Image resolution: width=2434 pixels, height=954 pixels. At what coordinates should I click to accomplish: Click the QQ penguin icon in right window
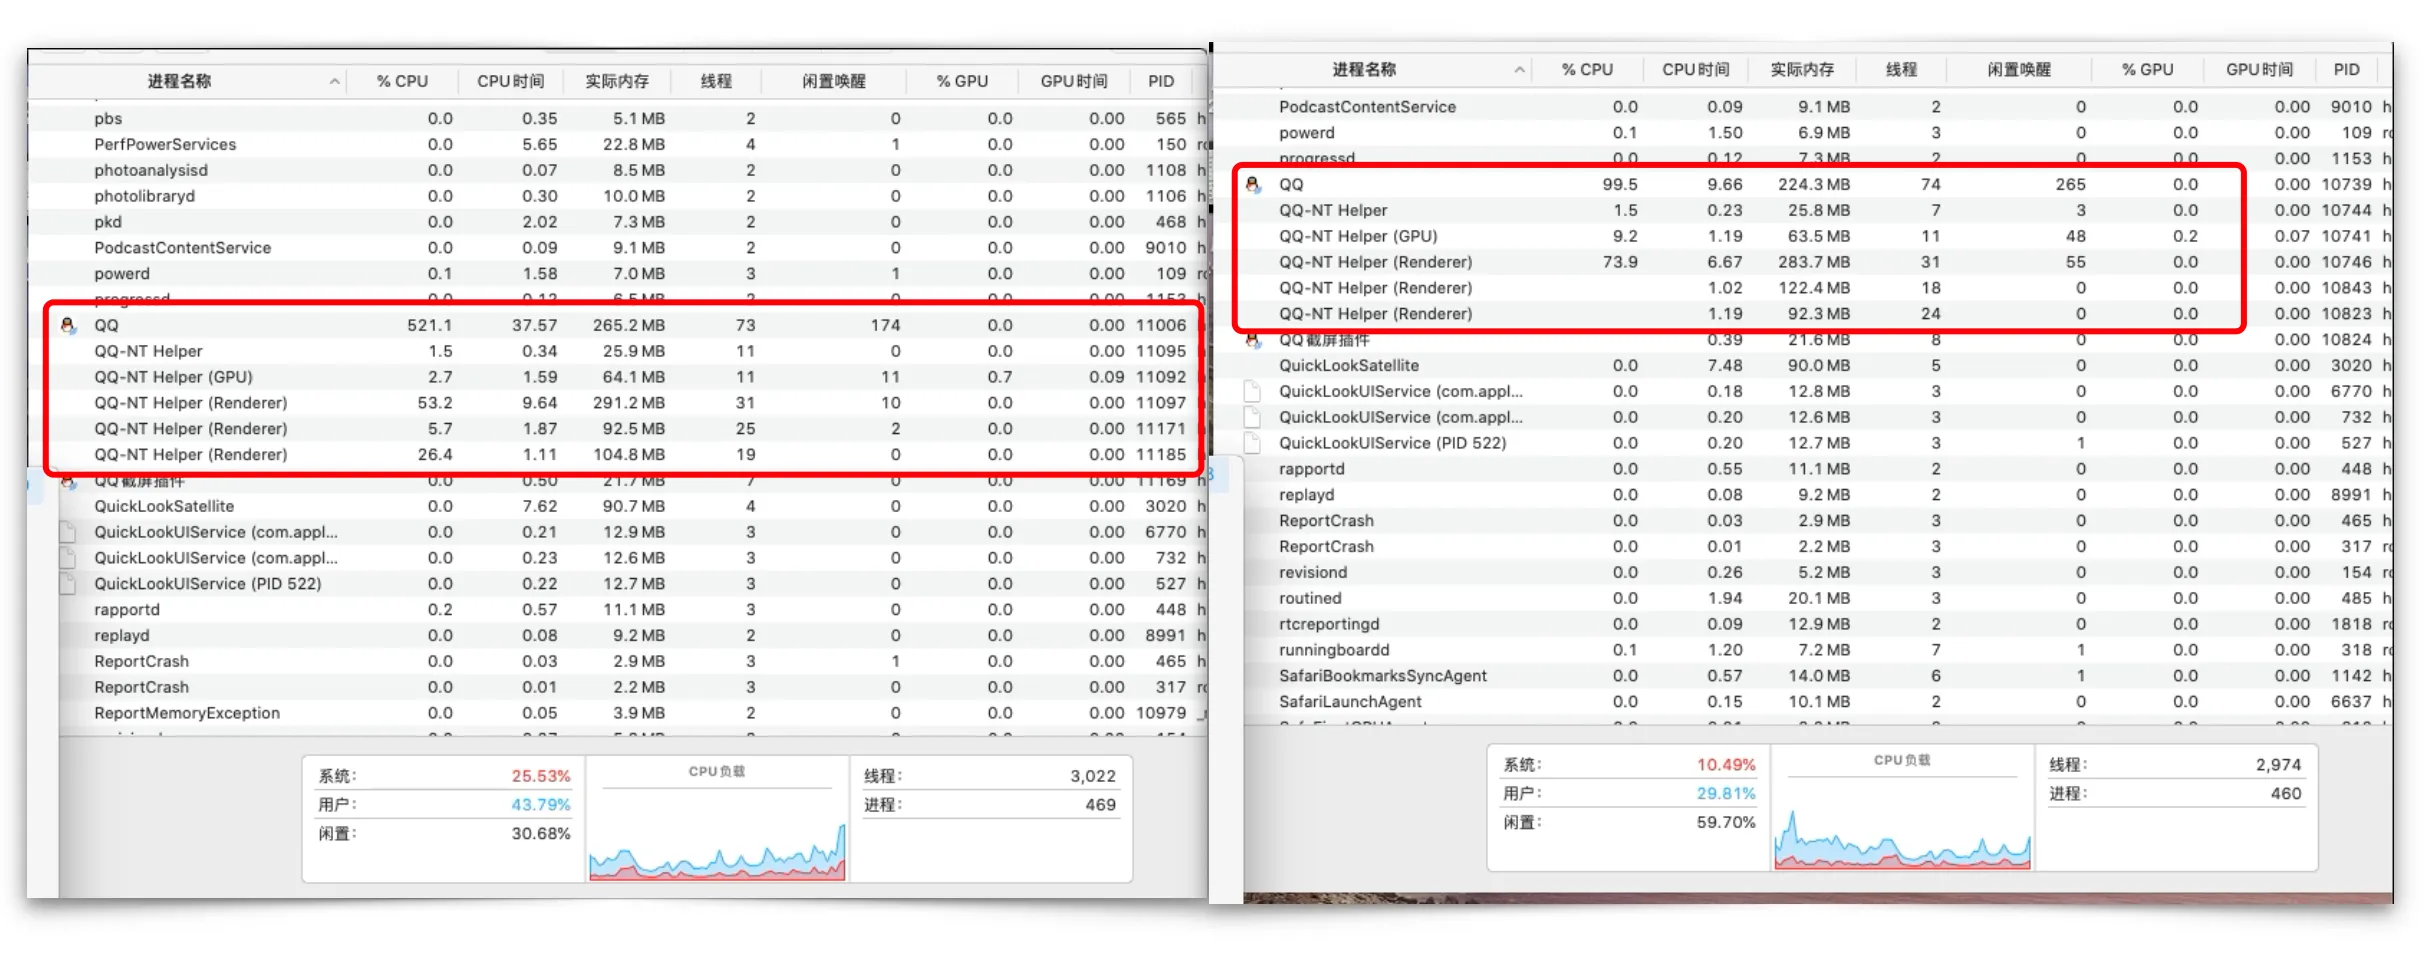click(1252, 184)
